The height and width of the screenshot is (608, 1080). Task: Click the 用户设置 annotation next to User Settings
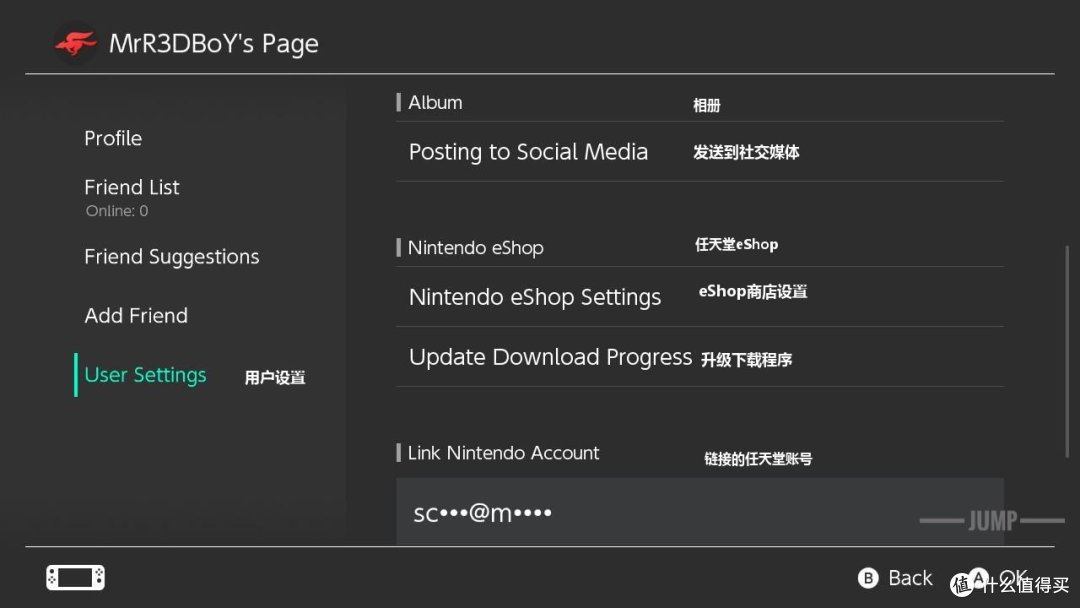[275, 377]
